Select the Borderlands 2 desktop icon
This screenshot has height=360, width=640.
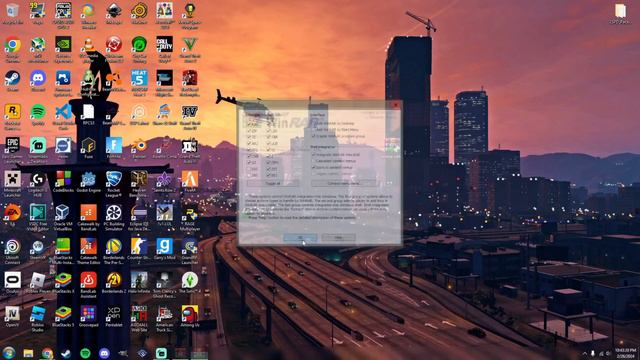click(113, 283)
